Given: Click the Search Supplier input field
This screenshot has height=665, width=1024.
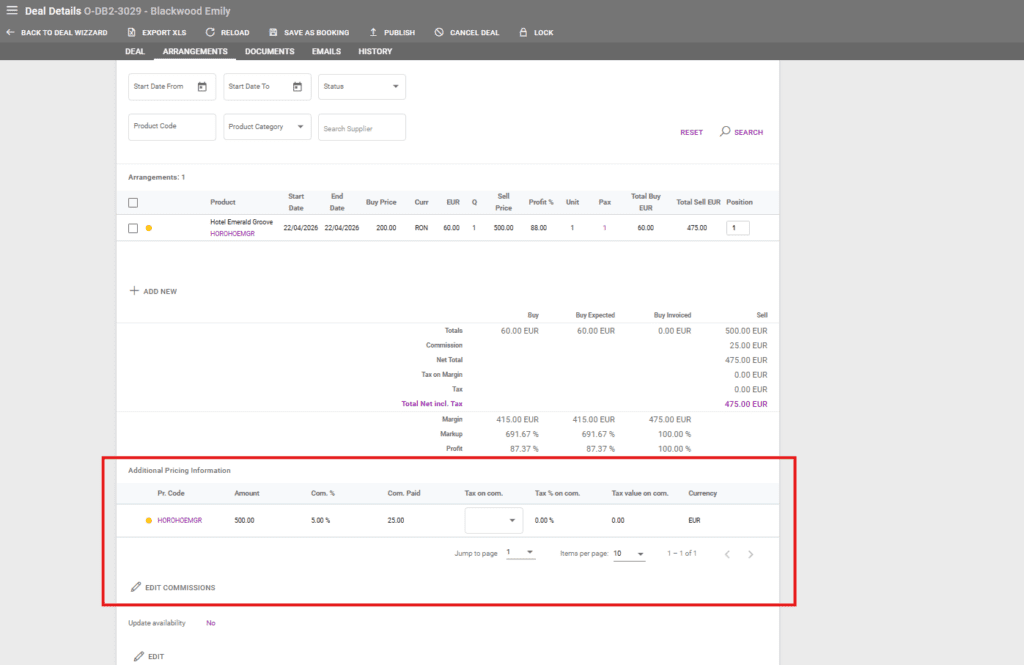Looking at the screenshot, I should pyautogui.click(x=361, y=128).
